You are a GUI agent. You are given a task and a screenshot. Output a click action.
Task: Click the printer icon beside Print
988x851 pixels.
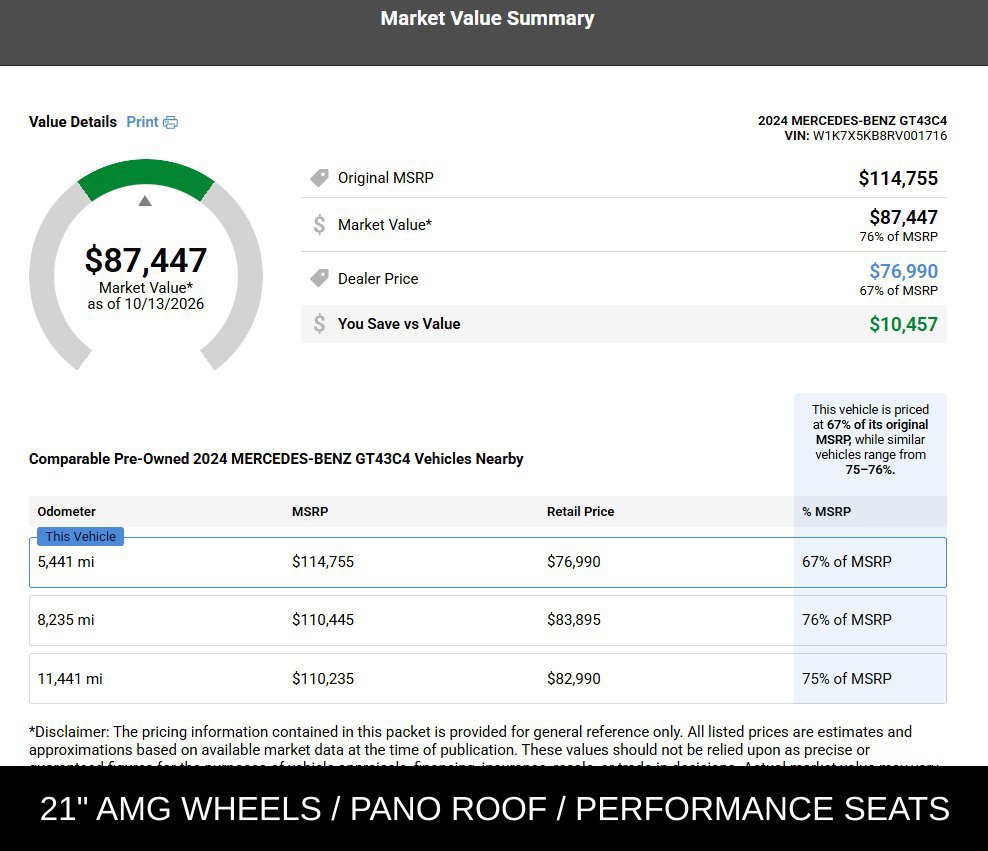170,122
